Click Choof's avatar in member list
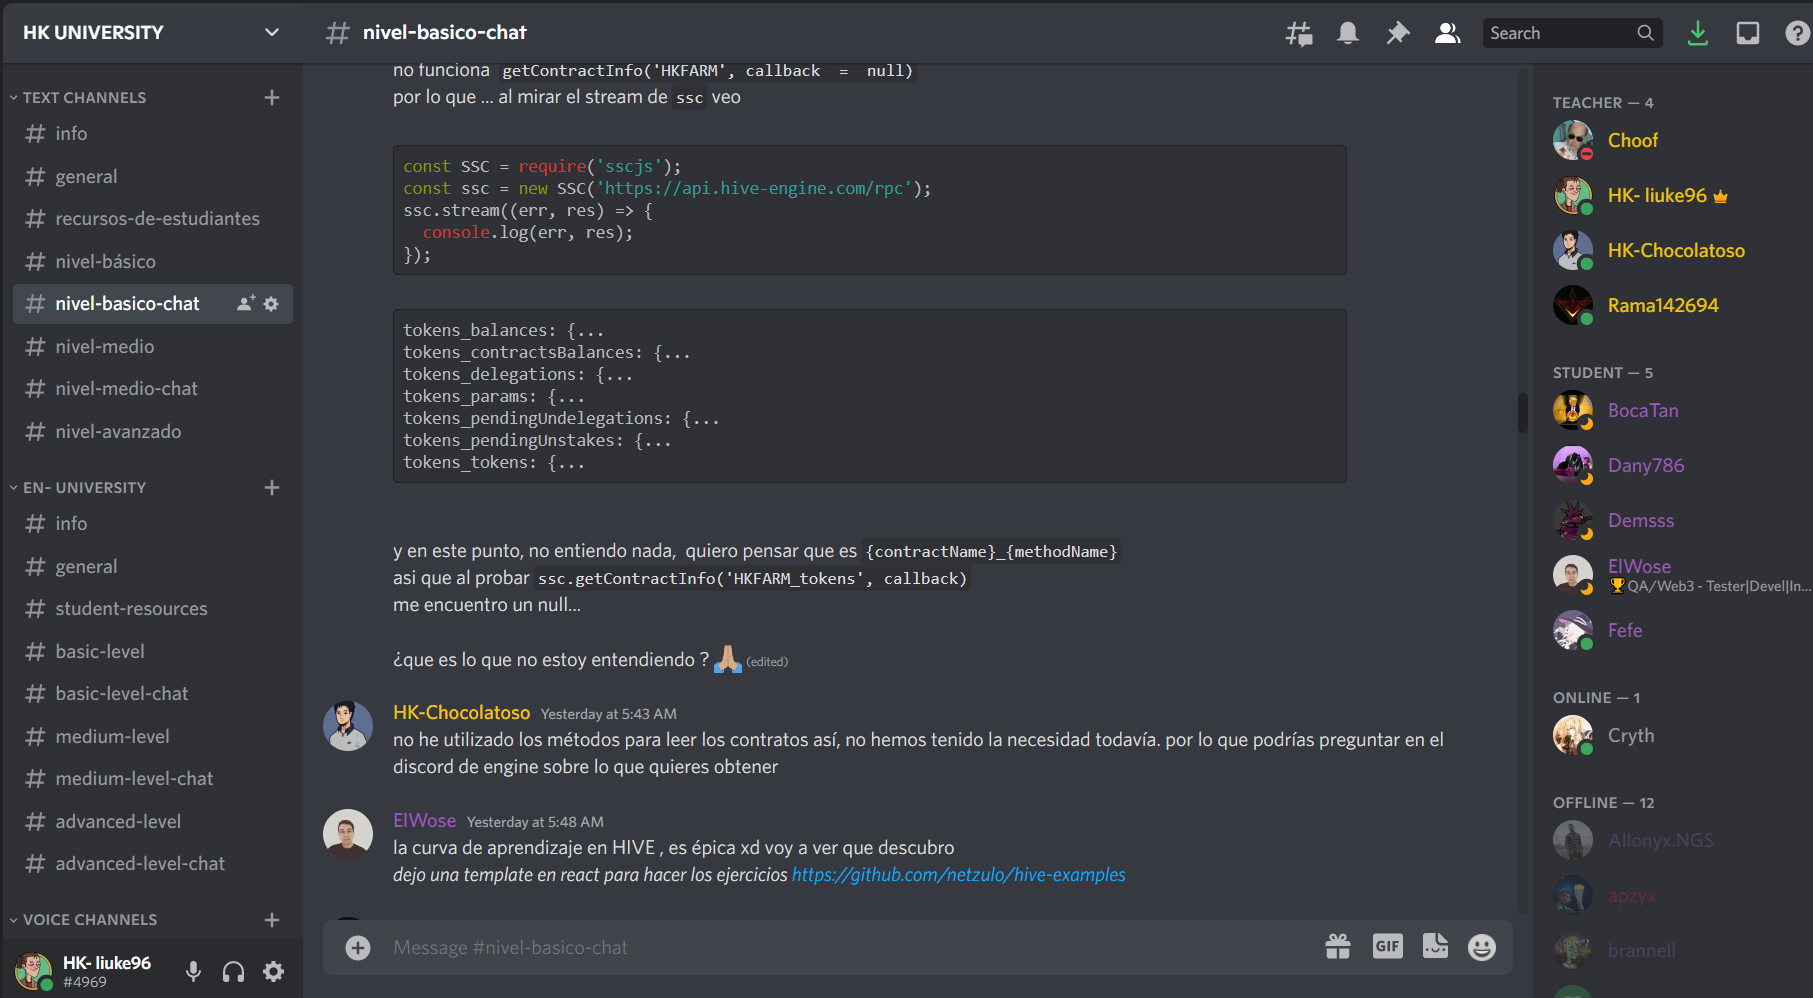The height and width of the screenshot is (998, 1813). tap(1573, 140)
